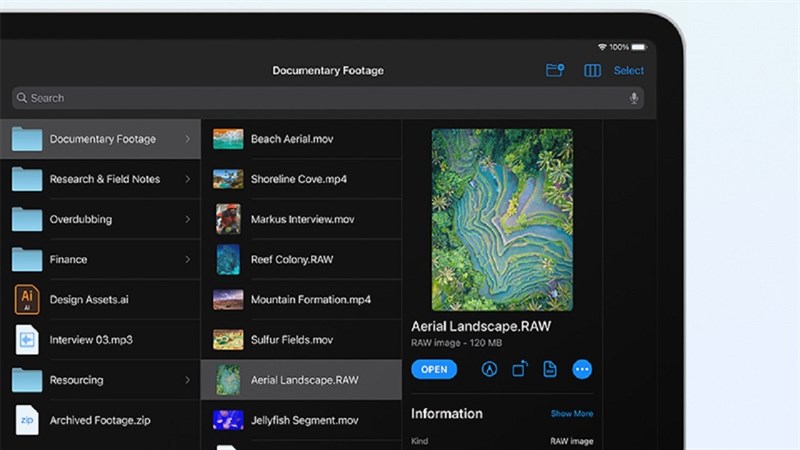Tap the rotate image icon
The height and width of the screenshot is (450, 800).
[520, 368]
